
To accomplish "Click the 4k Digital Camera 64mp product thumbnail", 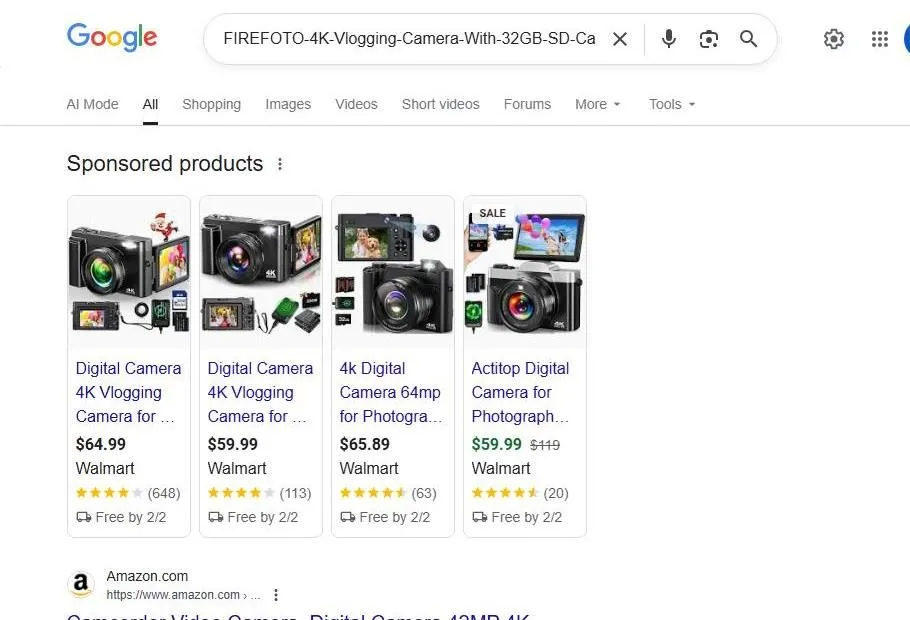I will (x=392, y=268).
